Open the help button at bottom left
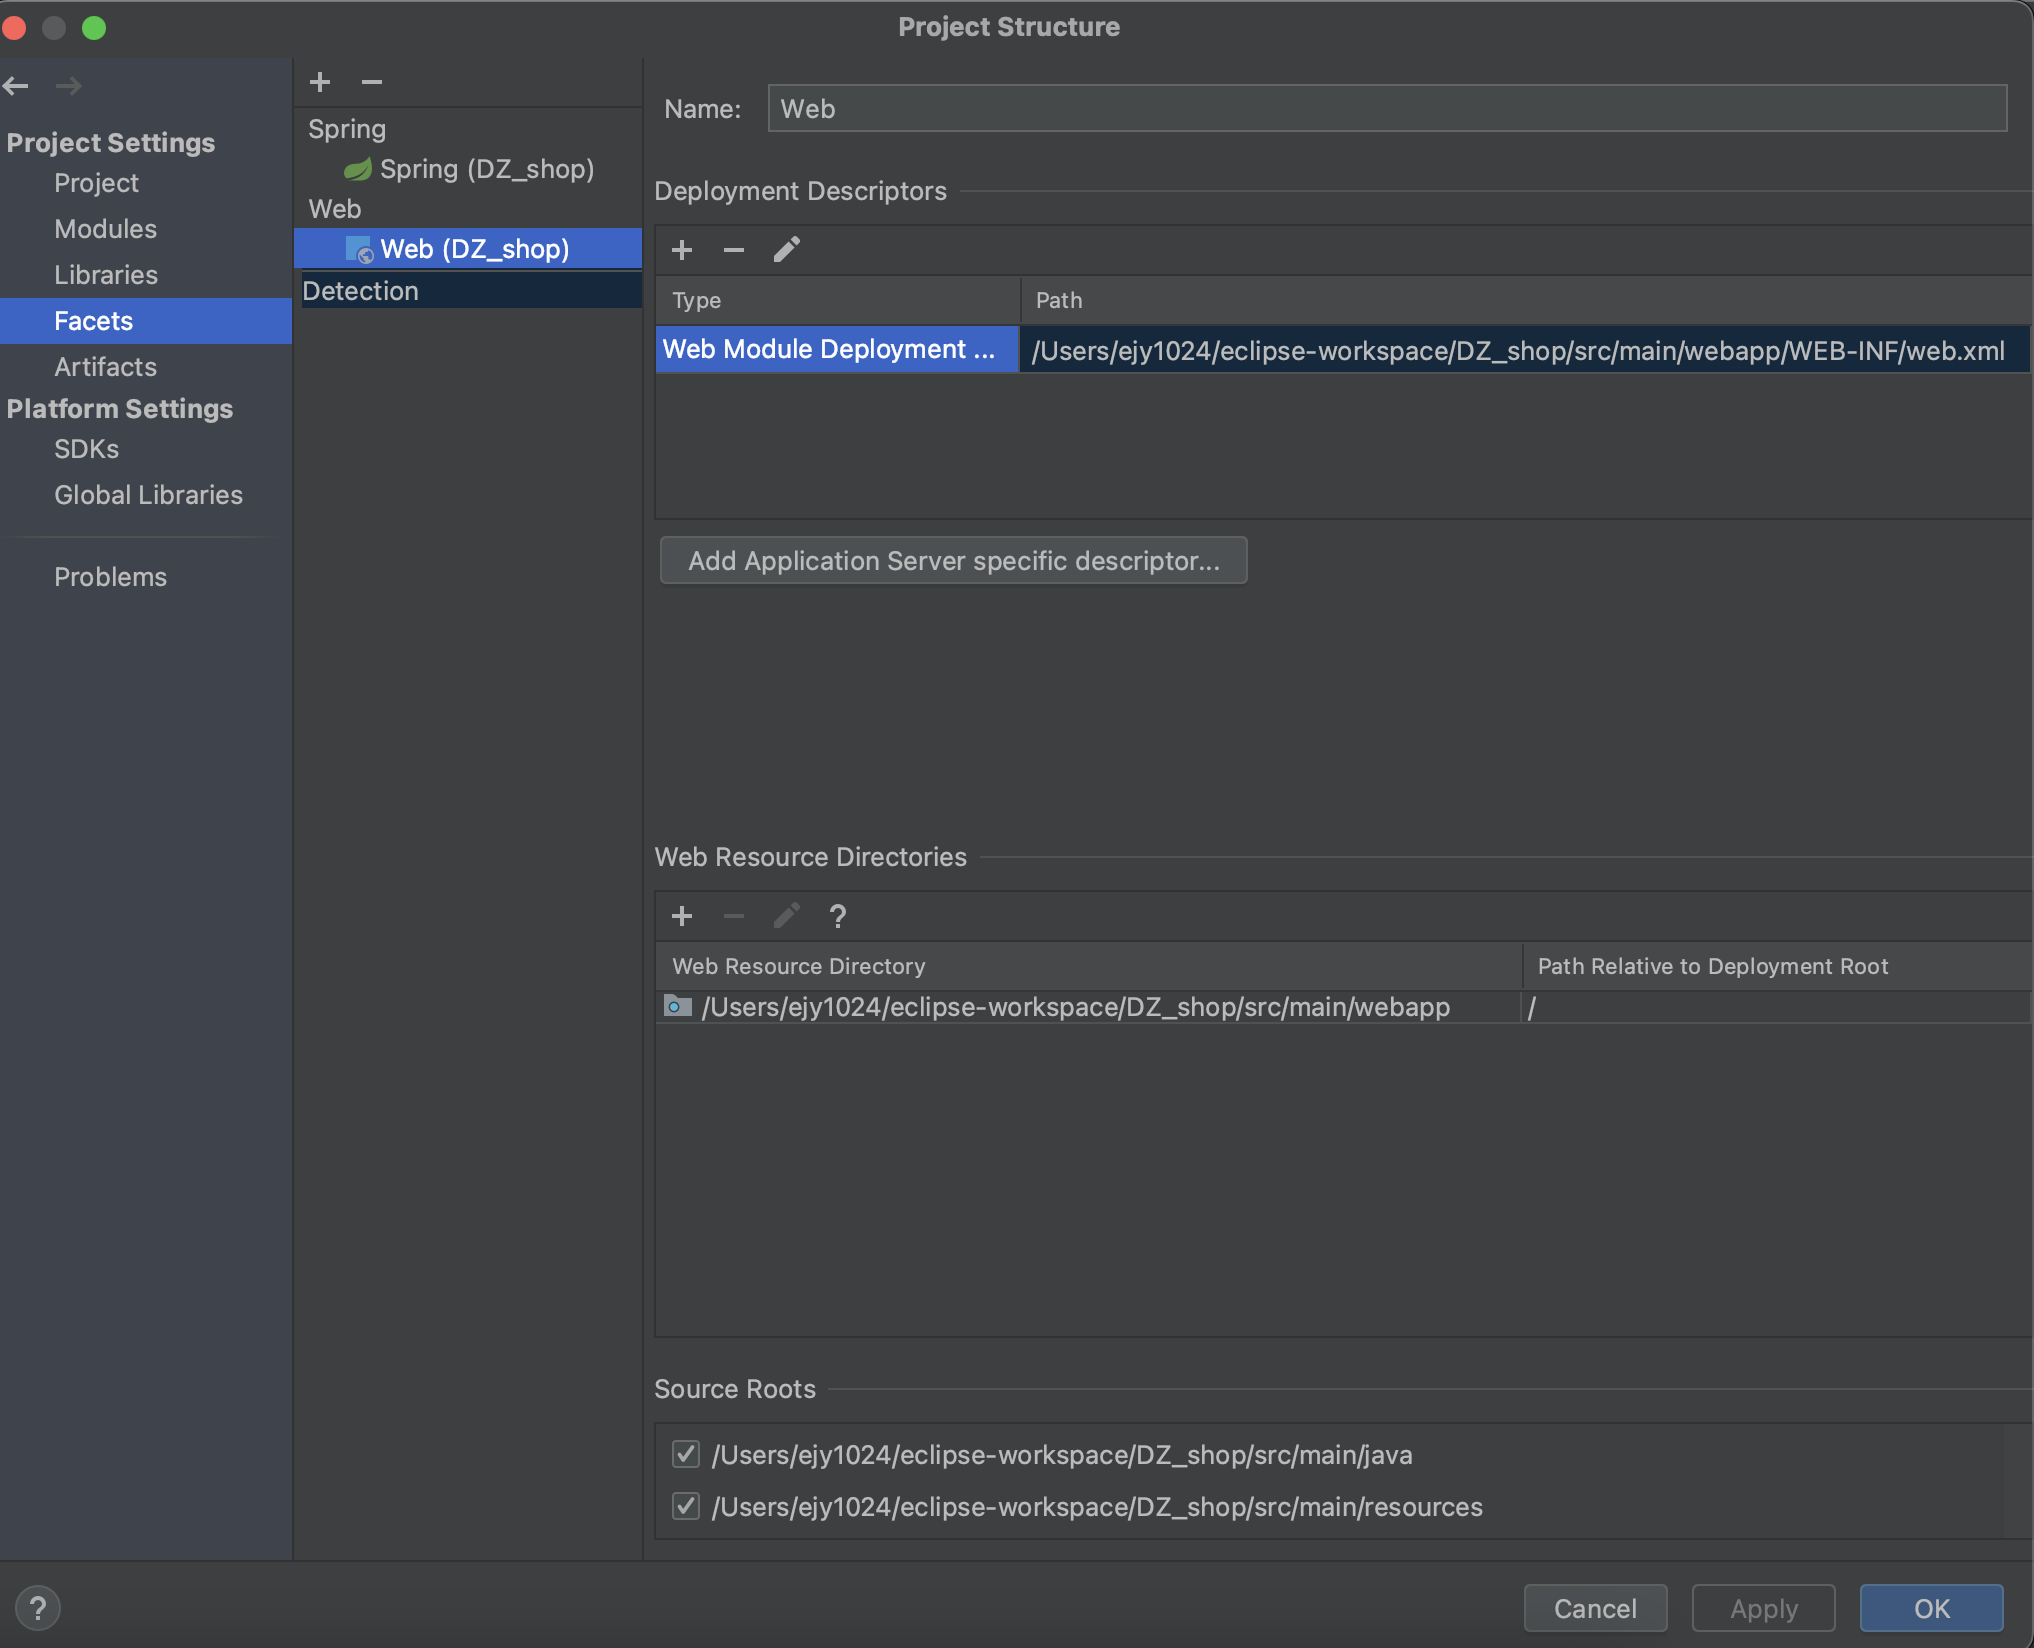Viewport: 2034px width, 1648px height. [38, 1608]
